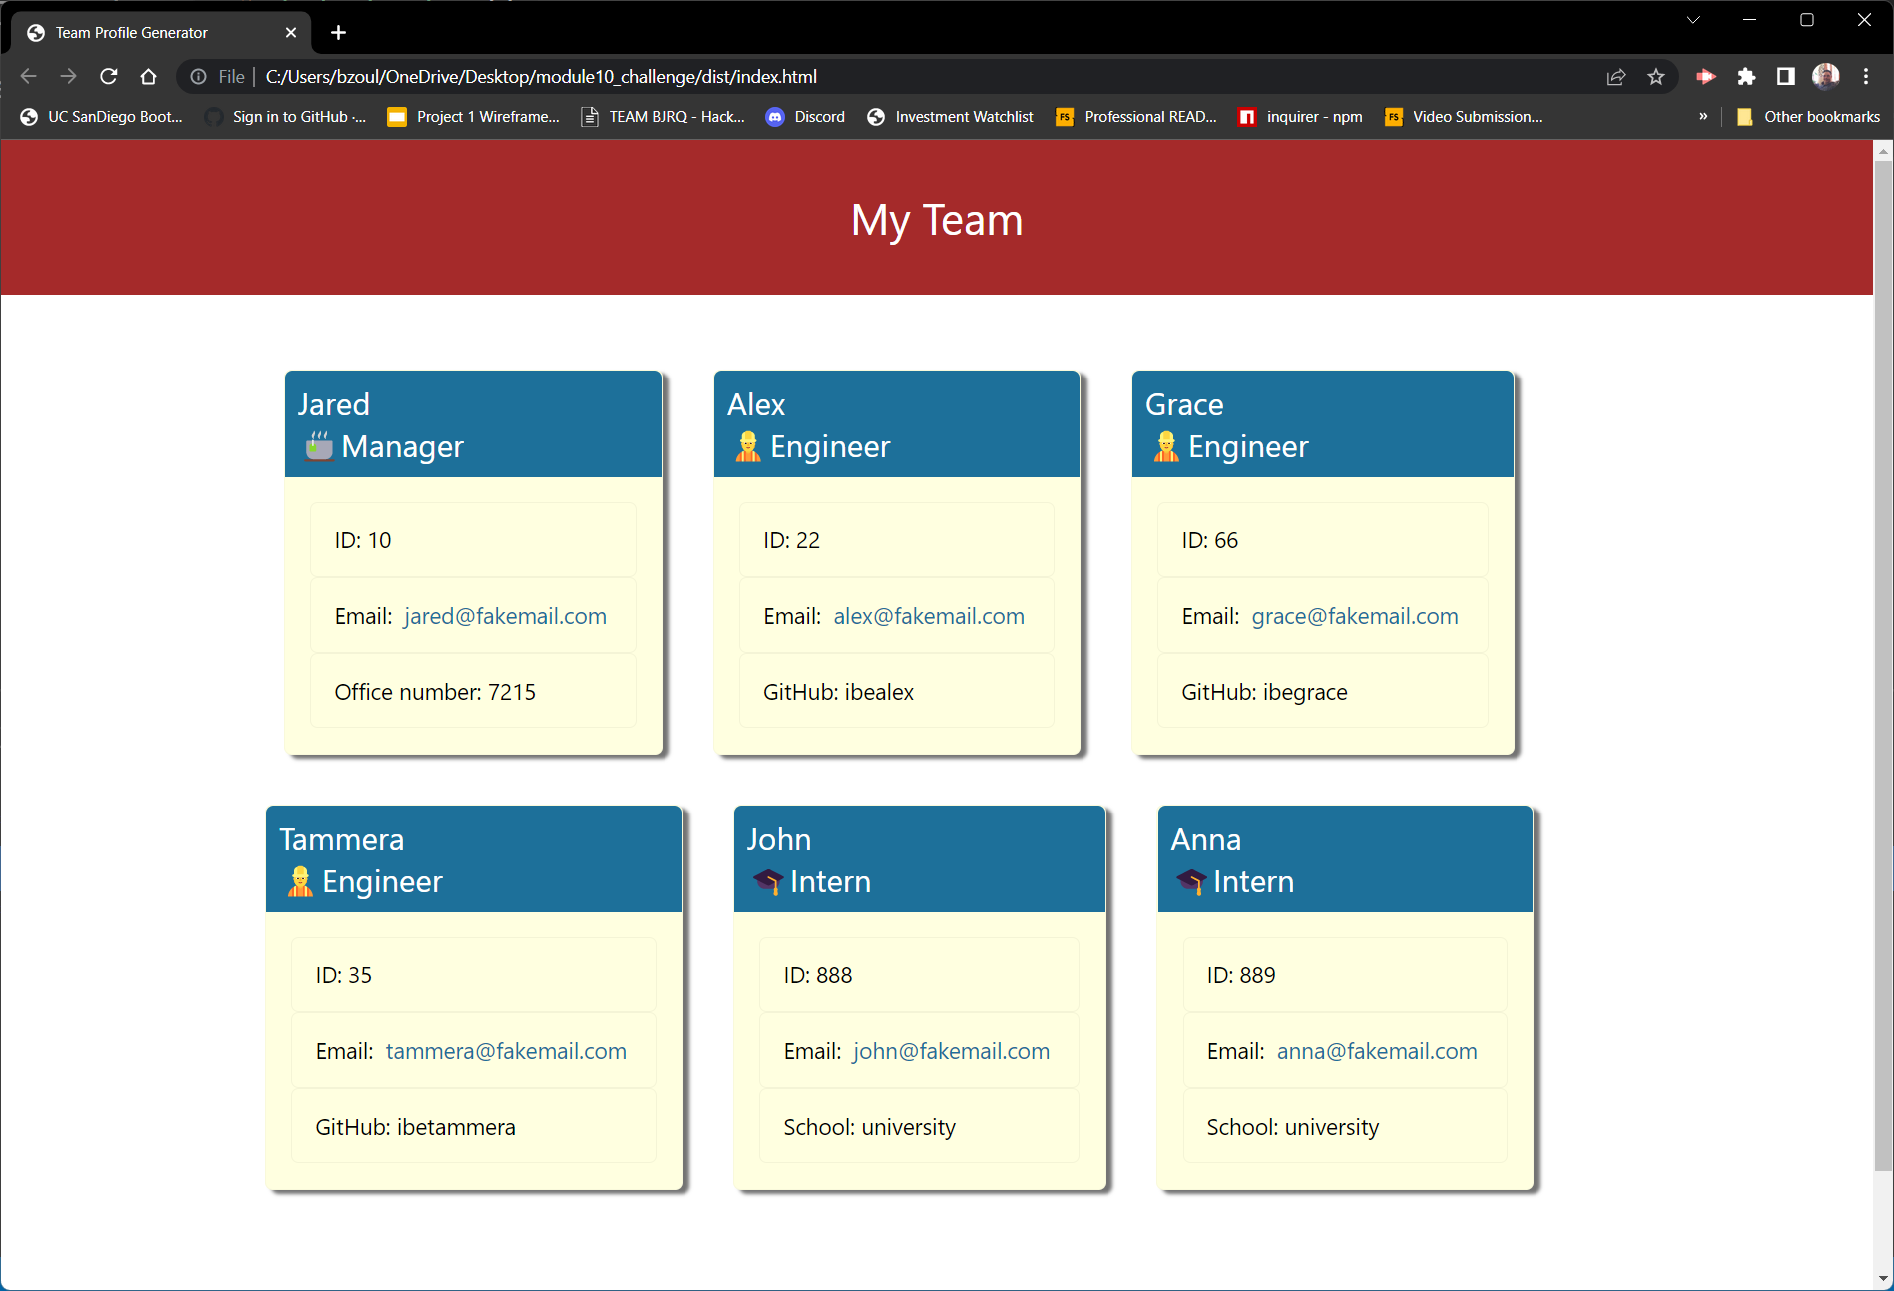Open the Sign in to GitHub bookmark

click(285, 117)
